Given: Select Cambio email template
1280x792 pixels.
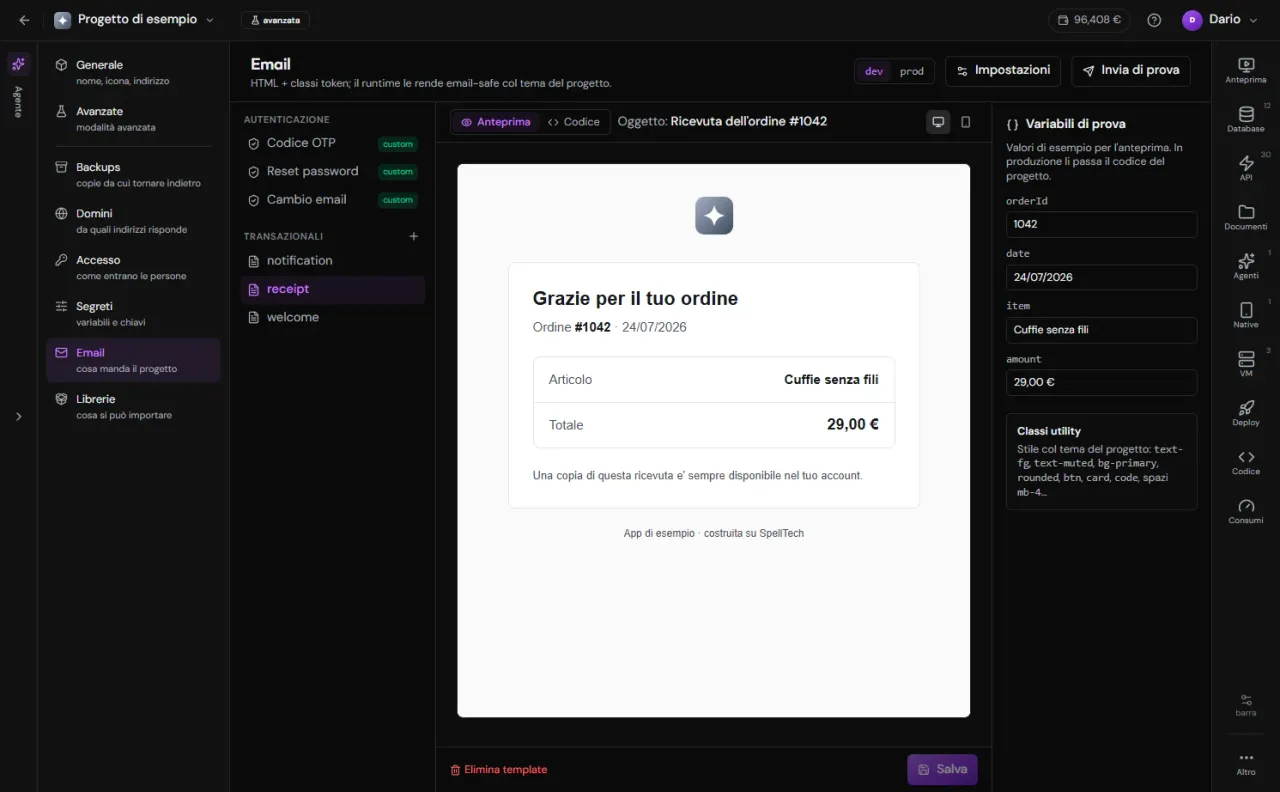Looking at the screenshot, I should point(332,199).
